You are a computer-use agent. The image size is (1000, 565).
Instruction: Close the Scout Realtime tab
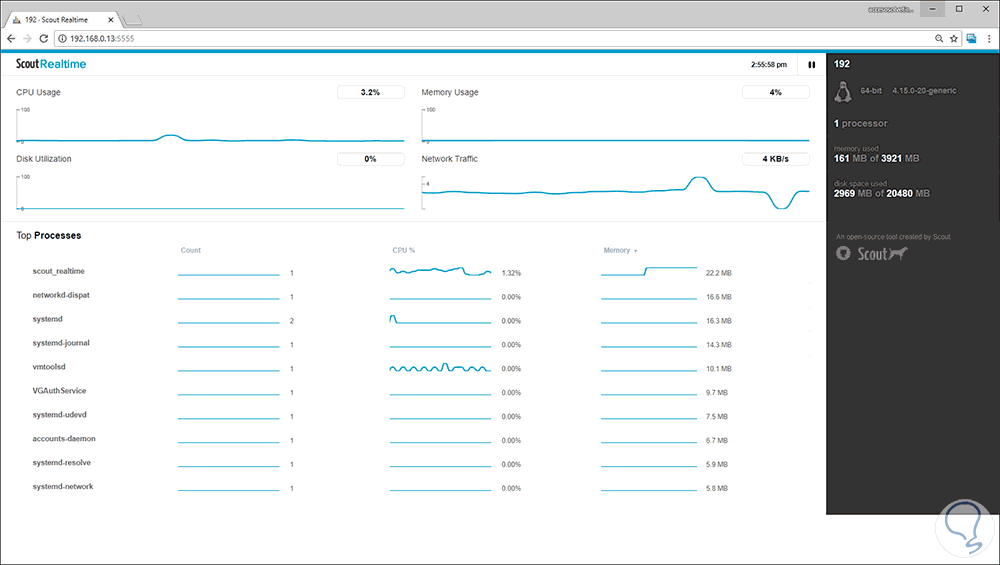pyautogui.click(x=110, y=20)
